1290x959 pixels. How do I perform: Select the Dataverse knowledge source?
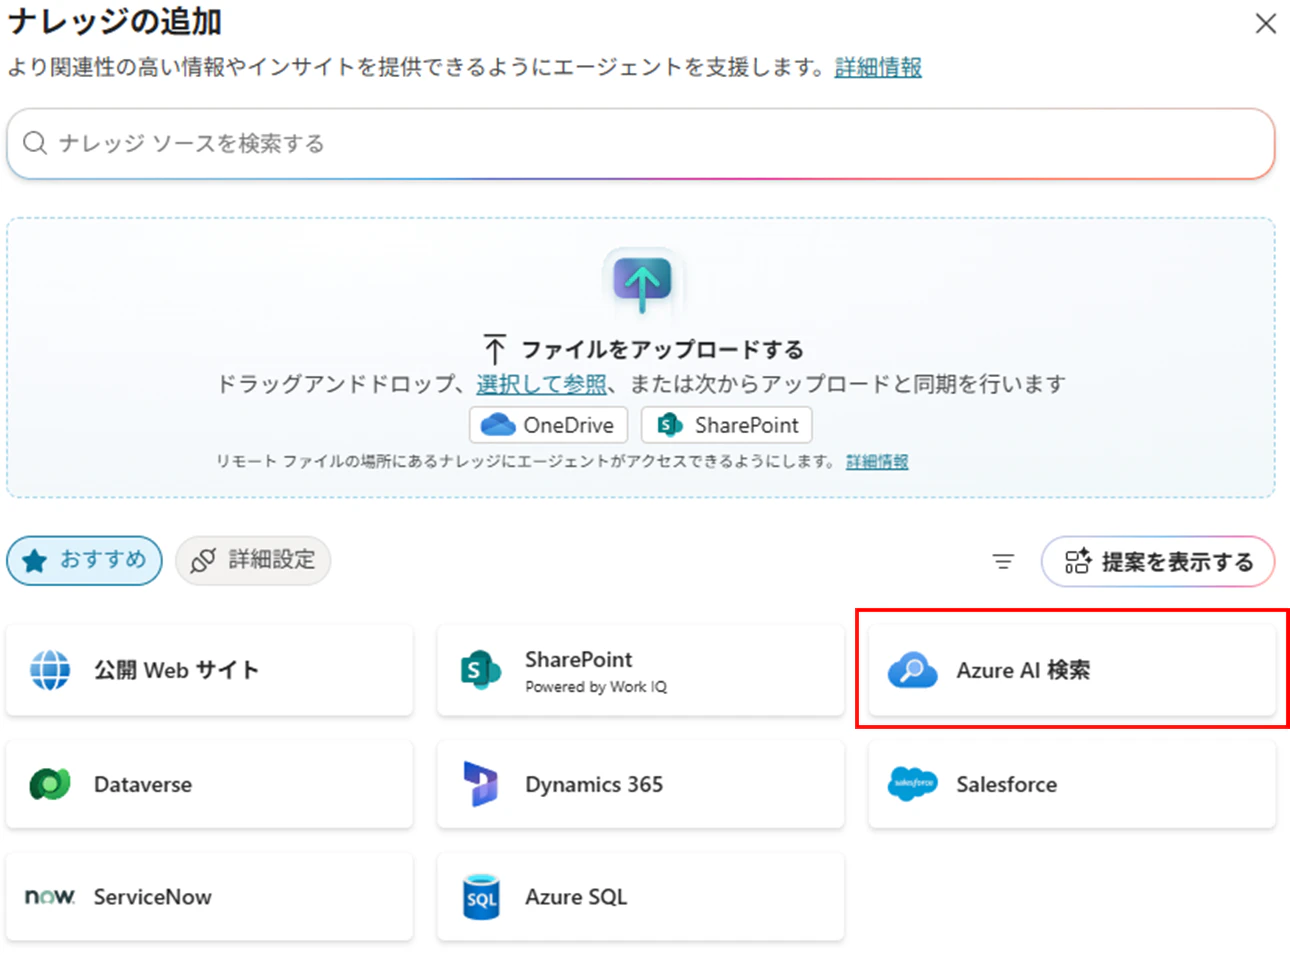point(210,784)
